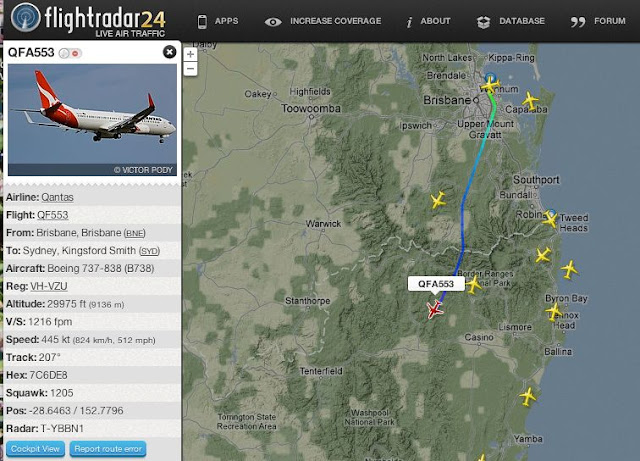Open the Qantas airline link

coord(58,197)
